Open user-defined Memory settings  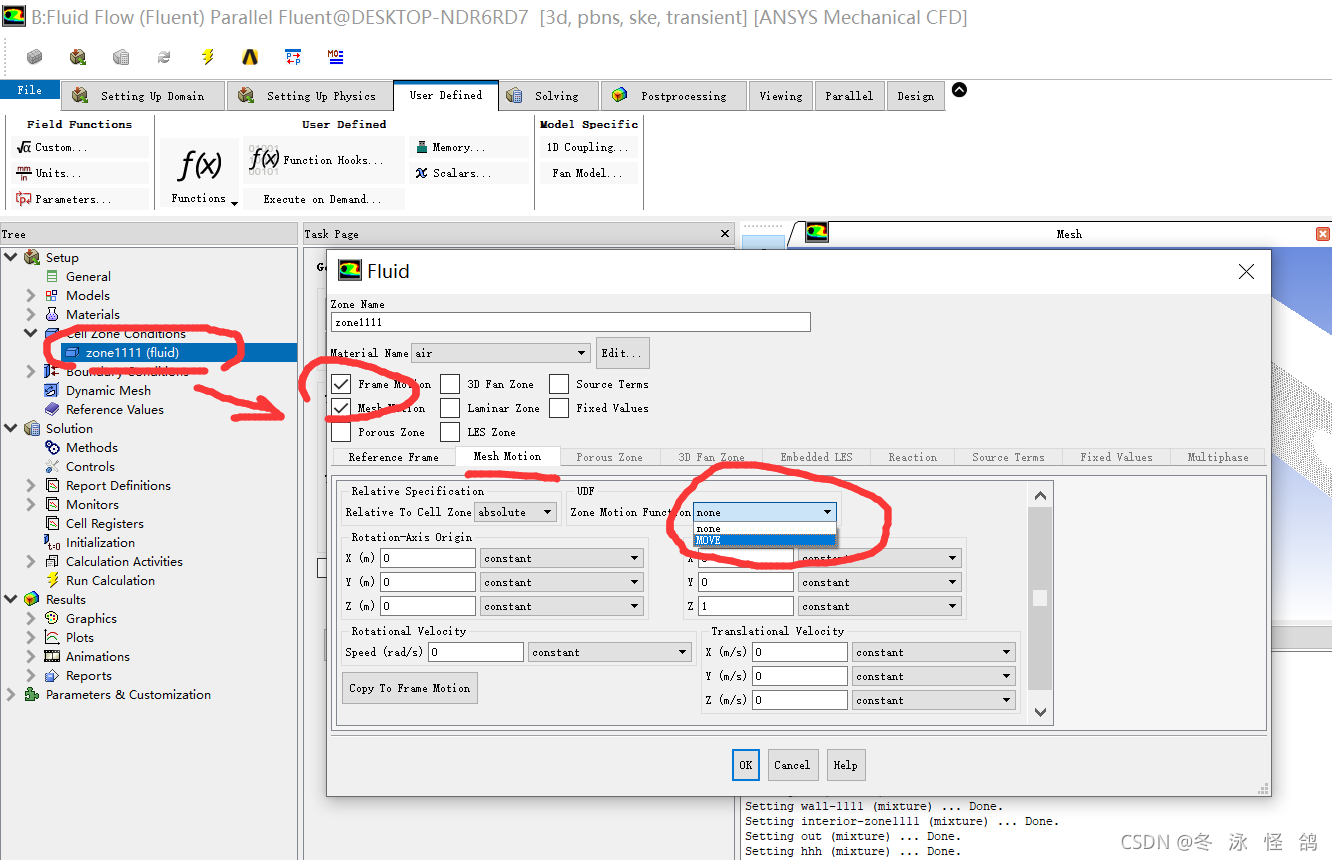coord(468,147)
